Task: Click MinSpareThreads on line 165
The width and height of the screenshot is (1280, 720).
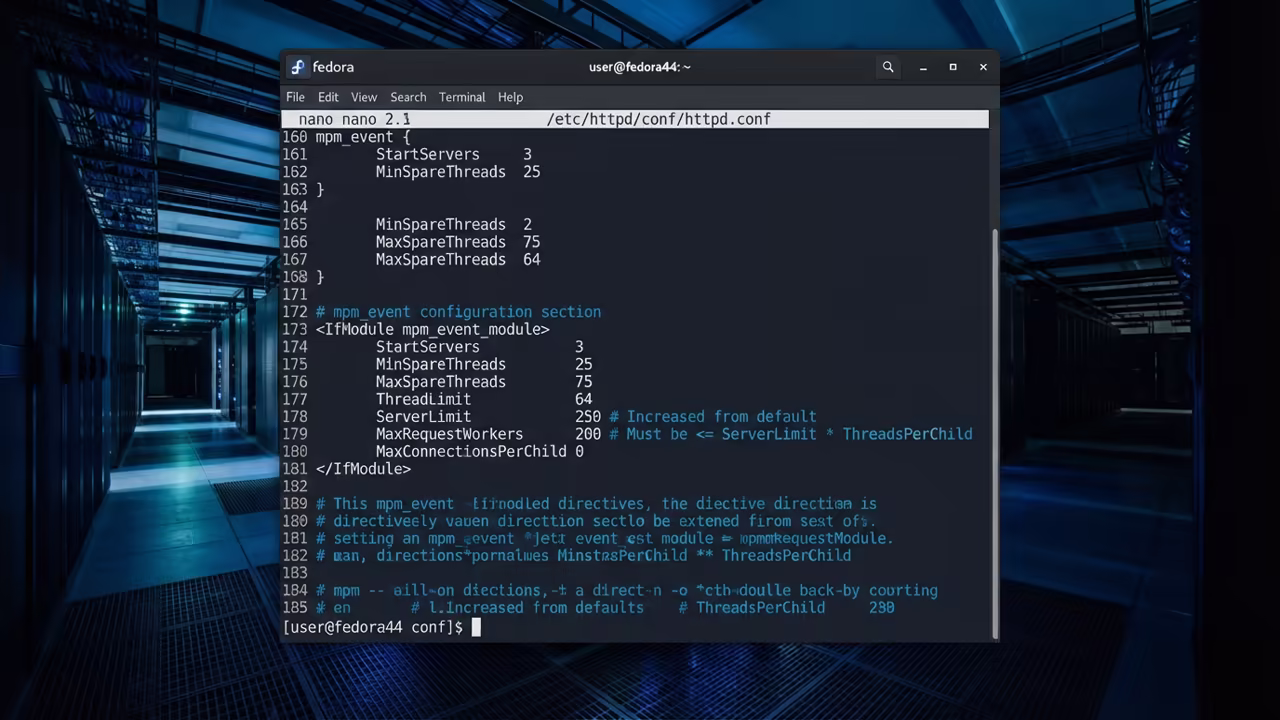Action: (440, 225)
